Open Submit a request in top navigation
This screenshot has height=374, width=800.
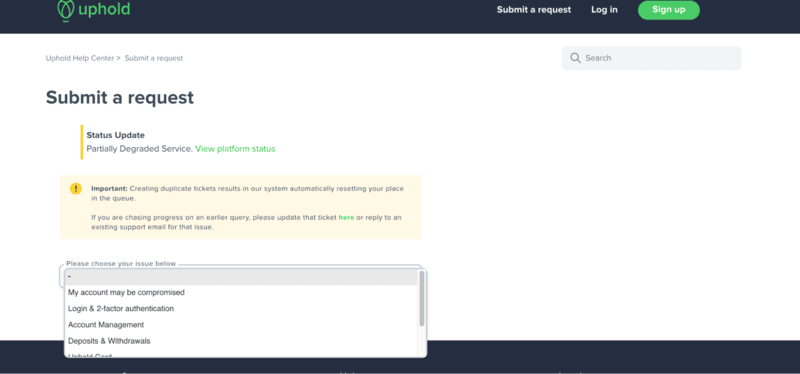(534, 10)
